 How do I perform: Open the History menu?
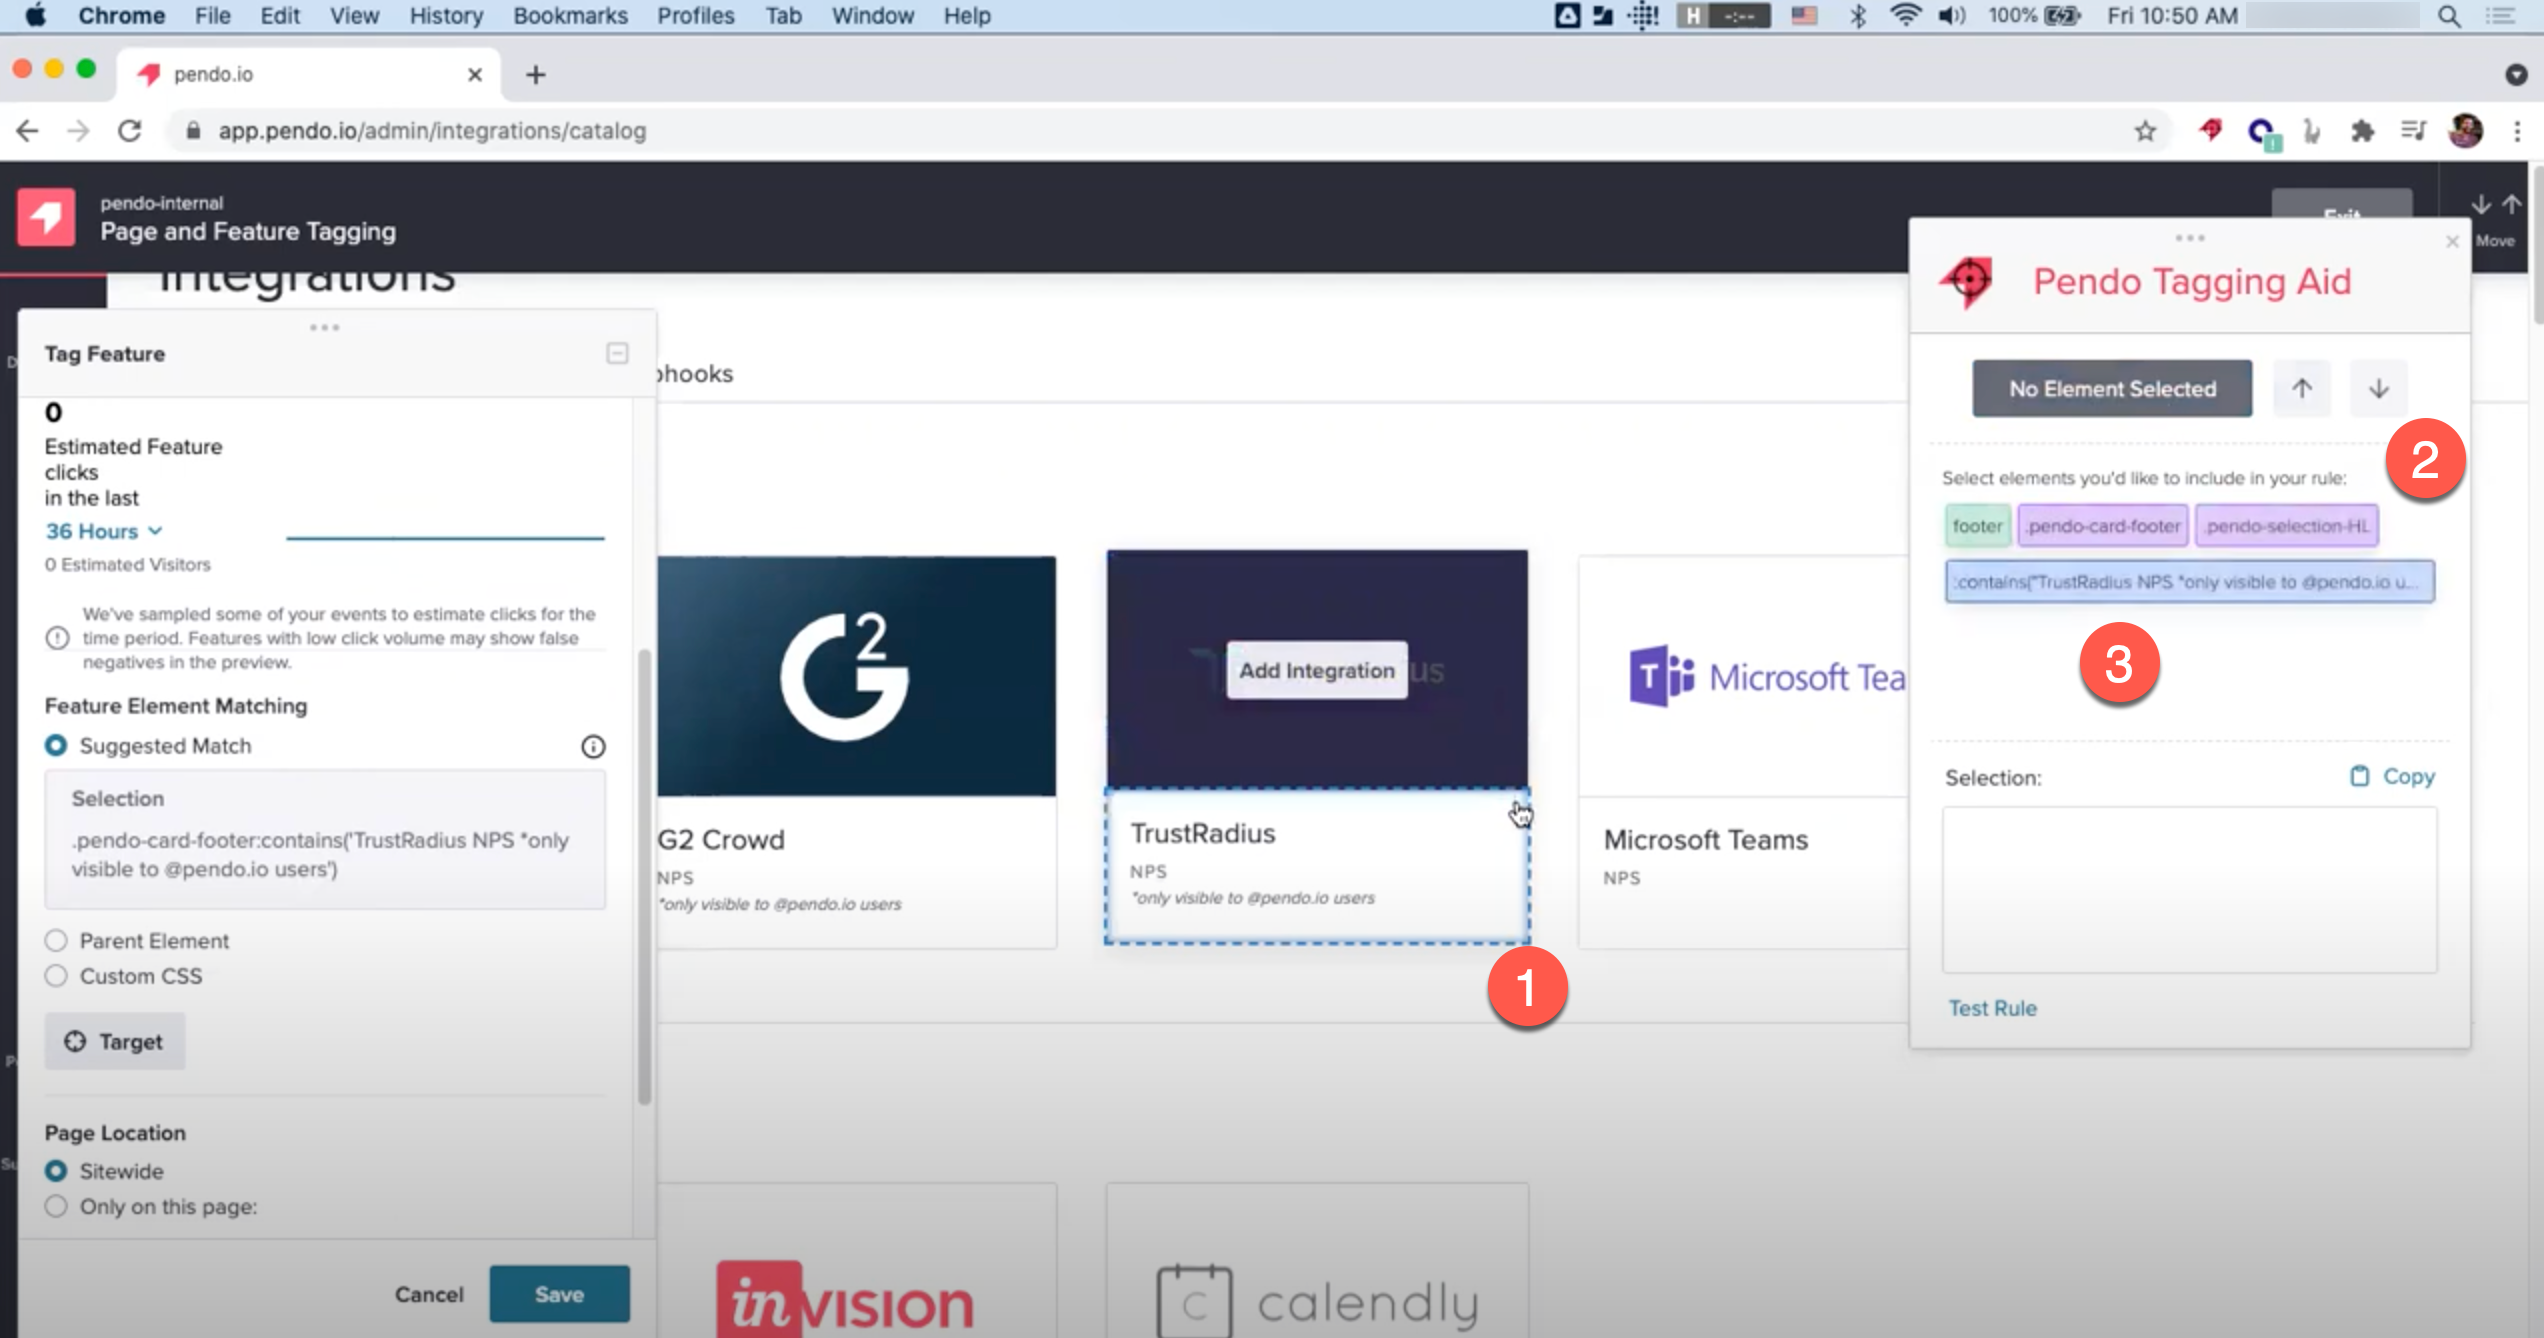tap(446, 15)
